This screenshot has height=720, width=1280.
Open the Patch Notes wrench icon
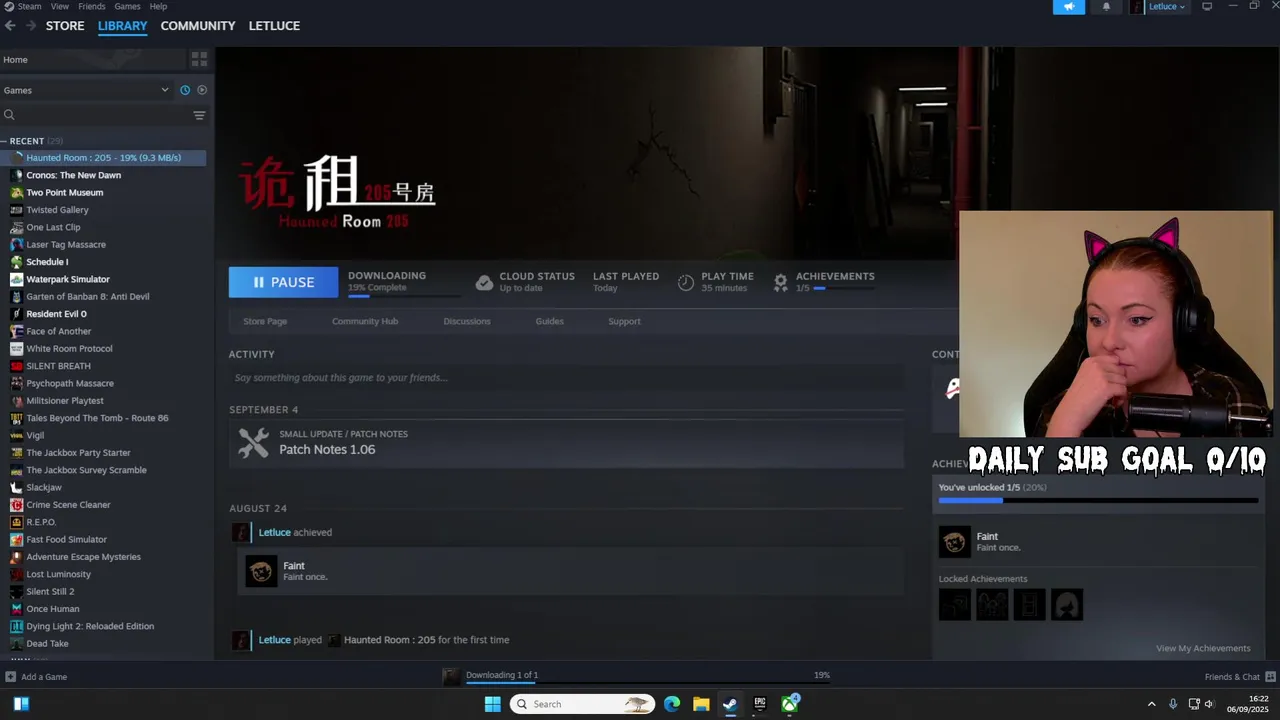pyautogui.click(x=254, y=443)
